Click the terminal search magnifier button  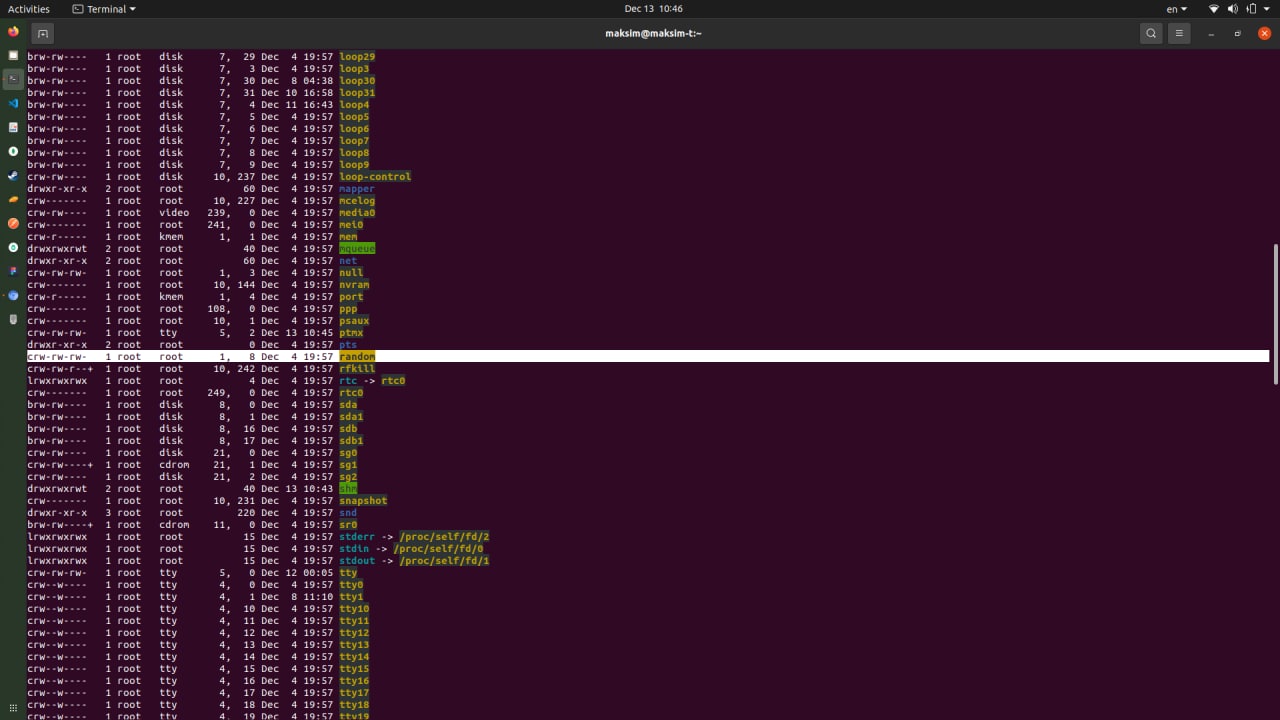(x=1151, y=33)
